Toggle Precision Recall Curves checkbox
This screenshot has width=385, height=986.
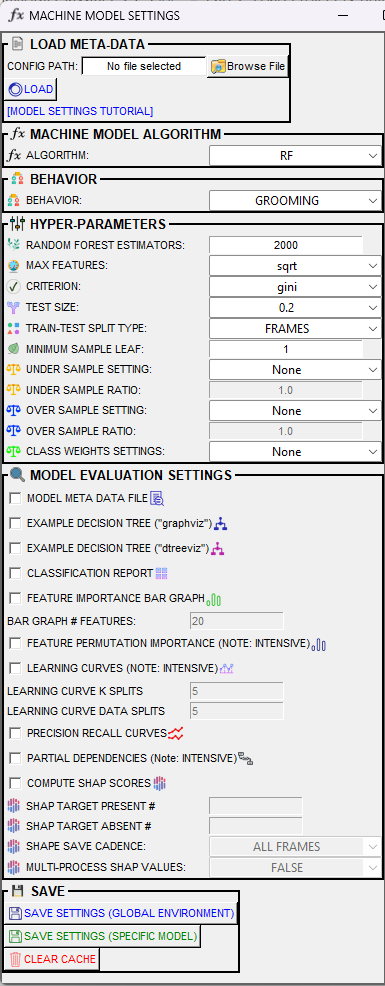tap(15, 733)
